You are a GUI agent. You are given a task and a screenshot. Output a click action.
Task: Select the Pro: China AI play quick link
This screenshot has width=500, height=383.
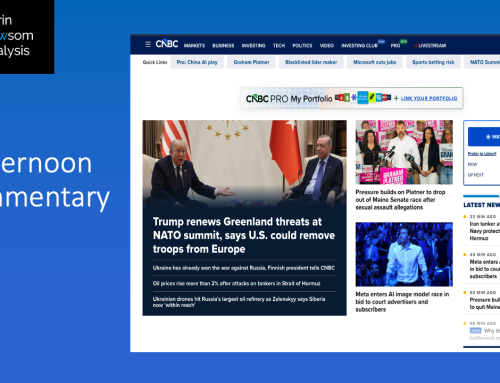197,62
